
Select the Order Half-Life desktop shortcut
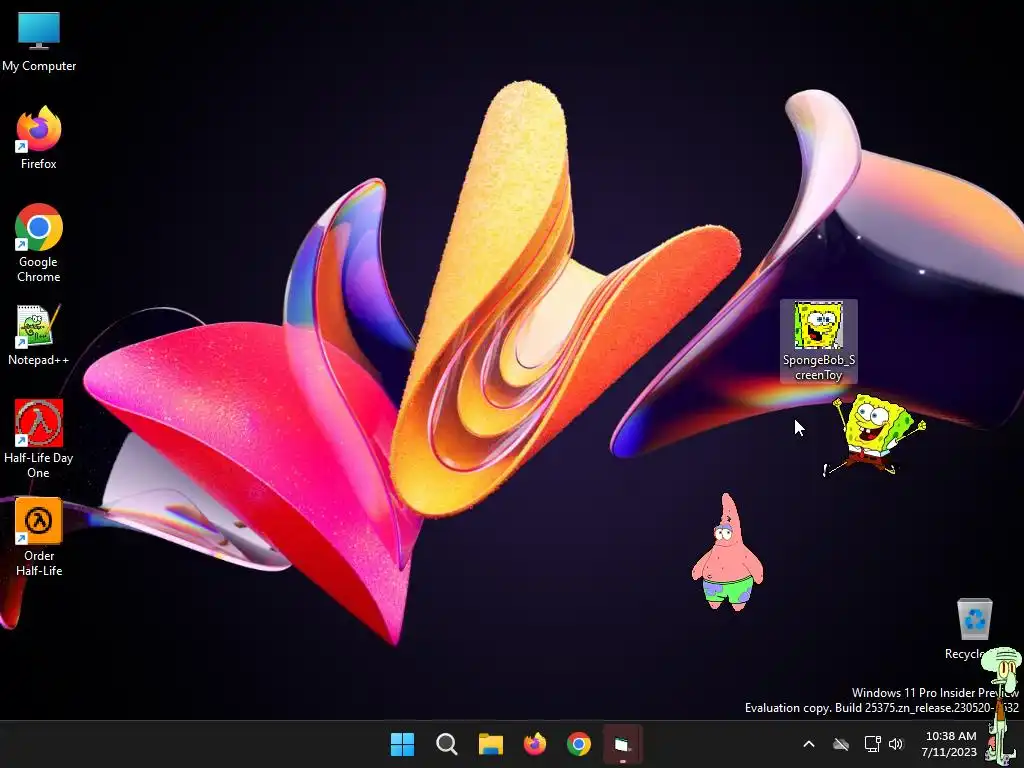(39, 537)
